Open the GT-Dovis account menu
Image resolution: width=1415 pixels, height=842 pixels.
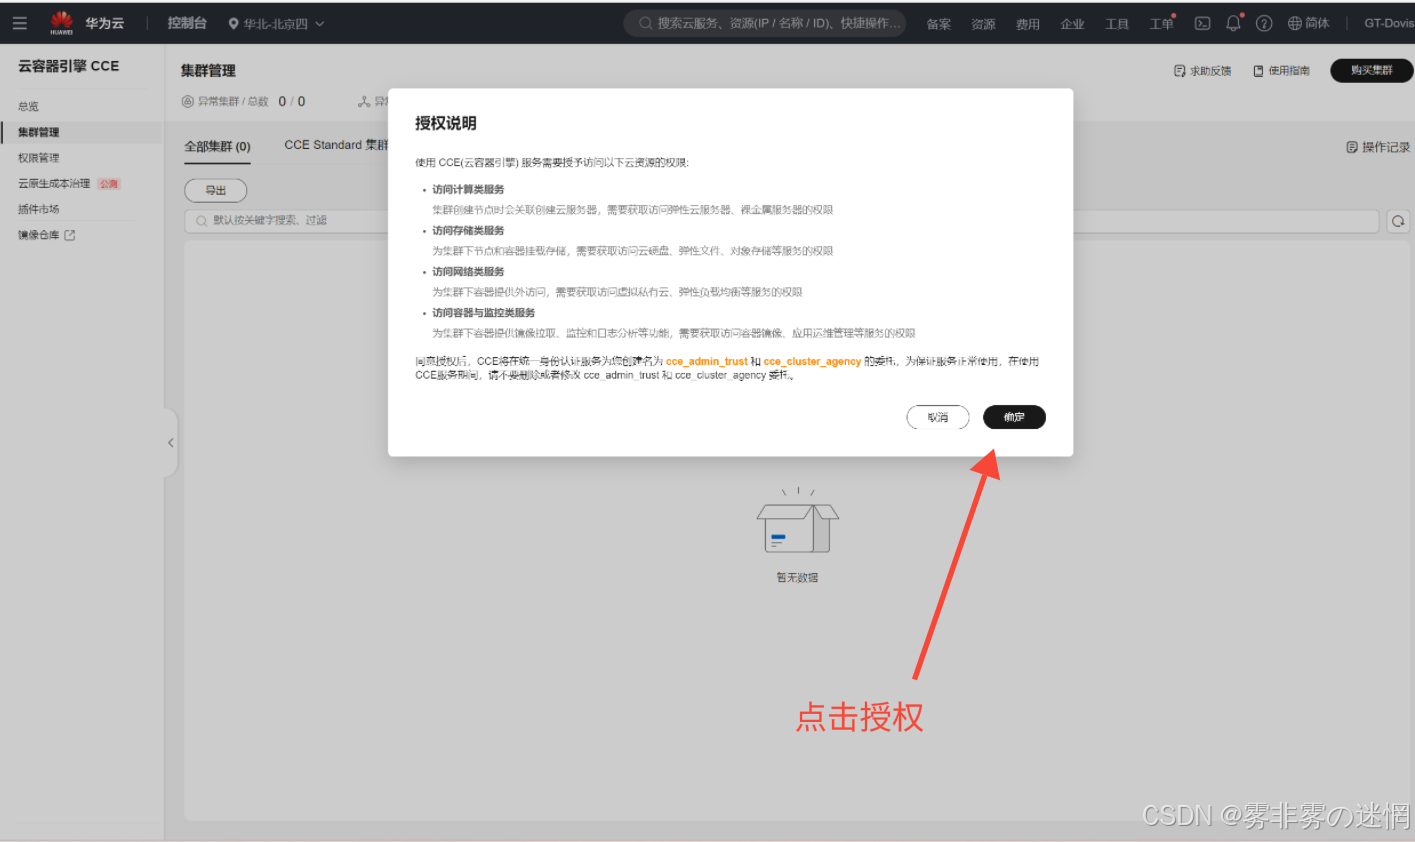click(1388, 23)
